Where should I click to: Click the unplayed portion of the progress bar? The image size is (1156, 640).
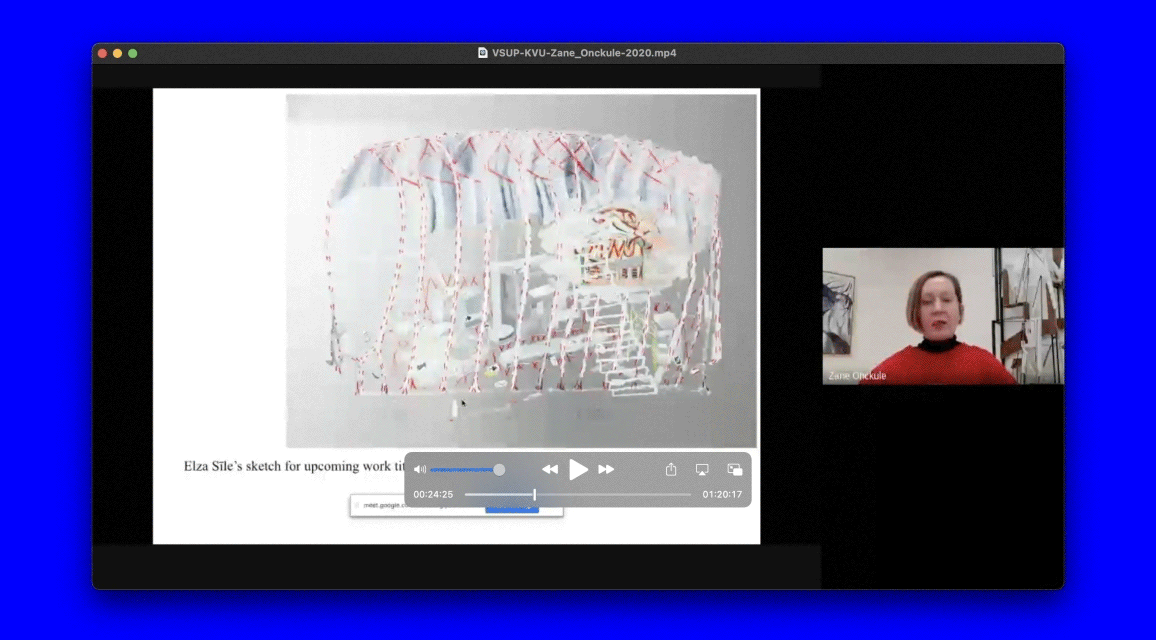(620, 494)
